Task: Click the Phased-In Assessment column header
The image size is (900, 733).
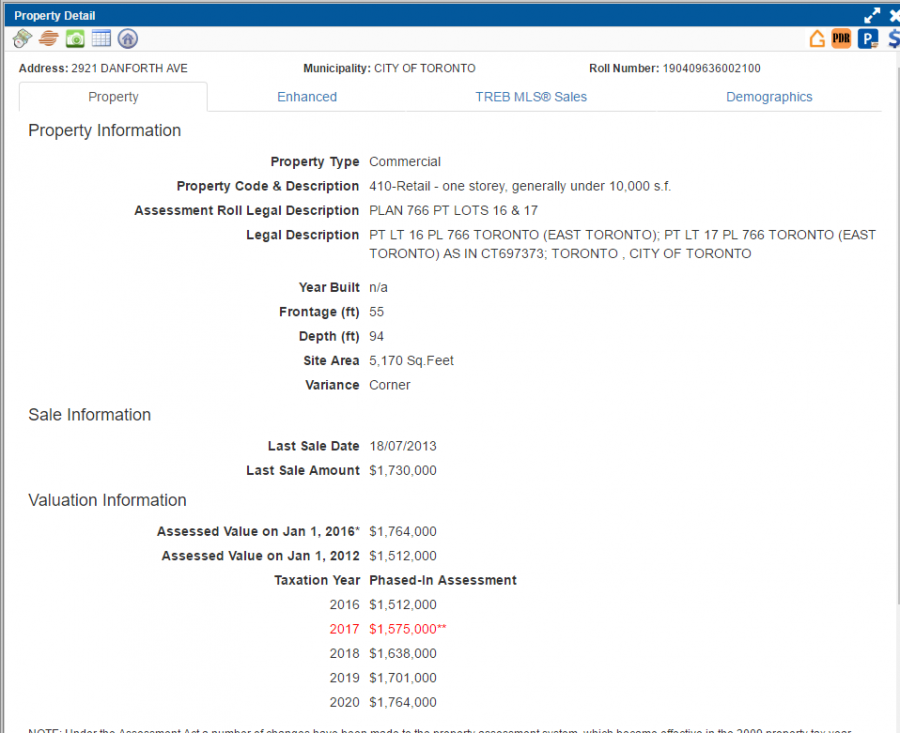Action: click(443, 580)
